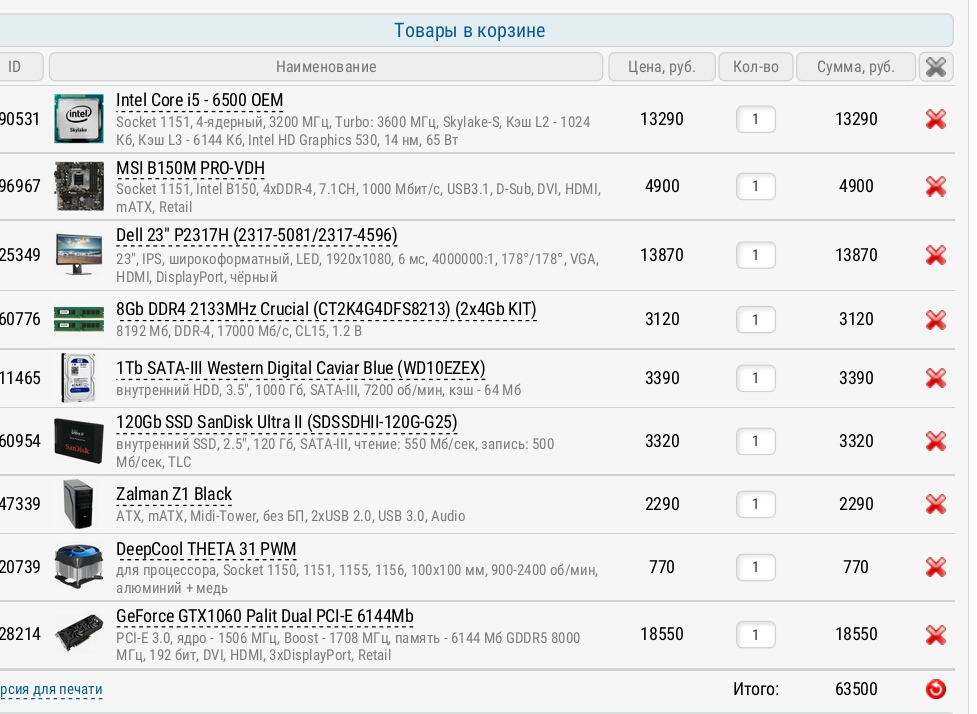Select price 18550 in Цена column
This screenshot has width=977, height=714.
662,634
